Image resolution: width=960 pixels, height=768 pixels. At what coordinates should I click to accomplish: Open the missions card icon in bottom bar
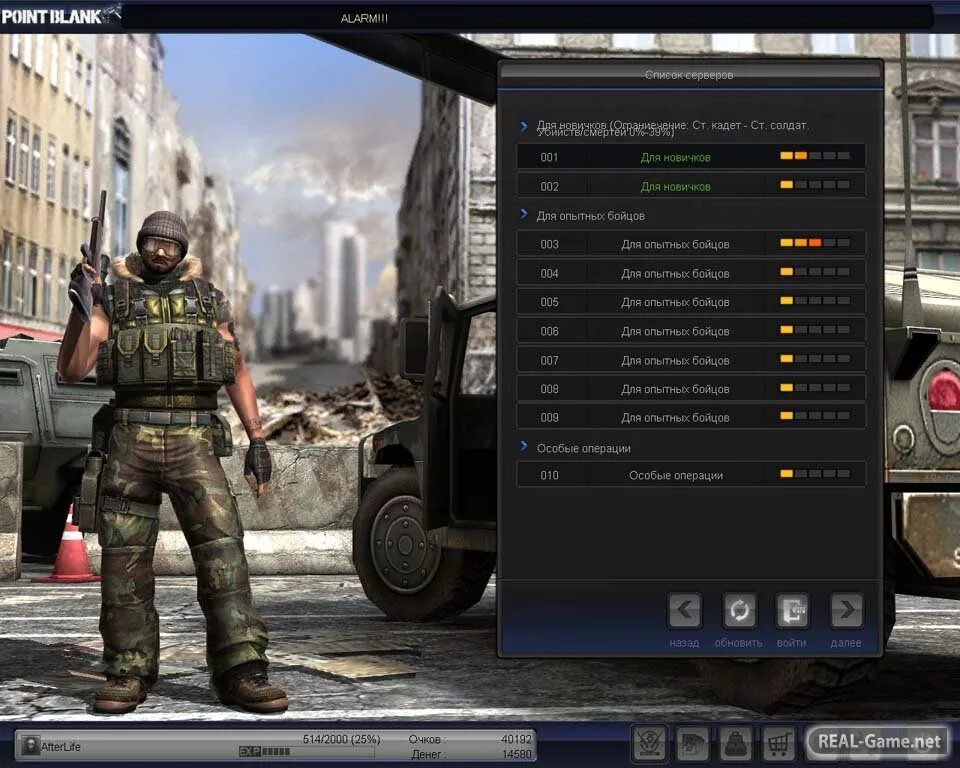pos(692,744)
